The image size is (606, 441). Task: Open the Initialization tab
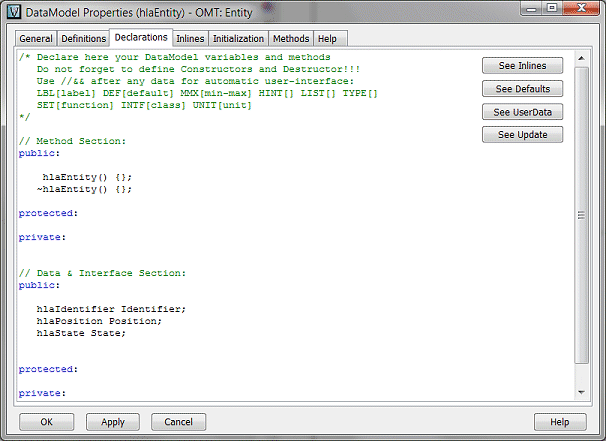tap(238, 39)
